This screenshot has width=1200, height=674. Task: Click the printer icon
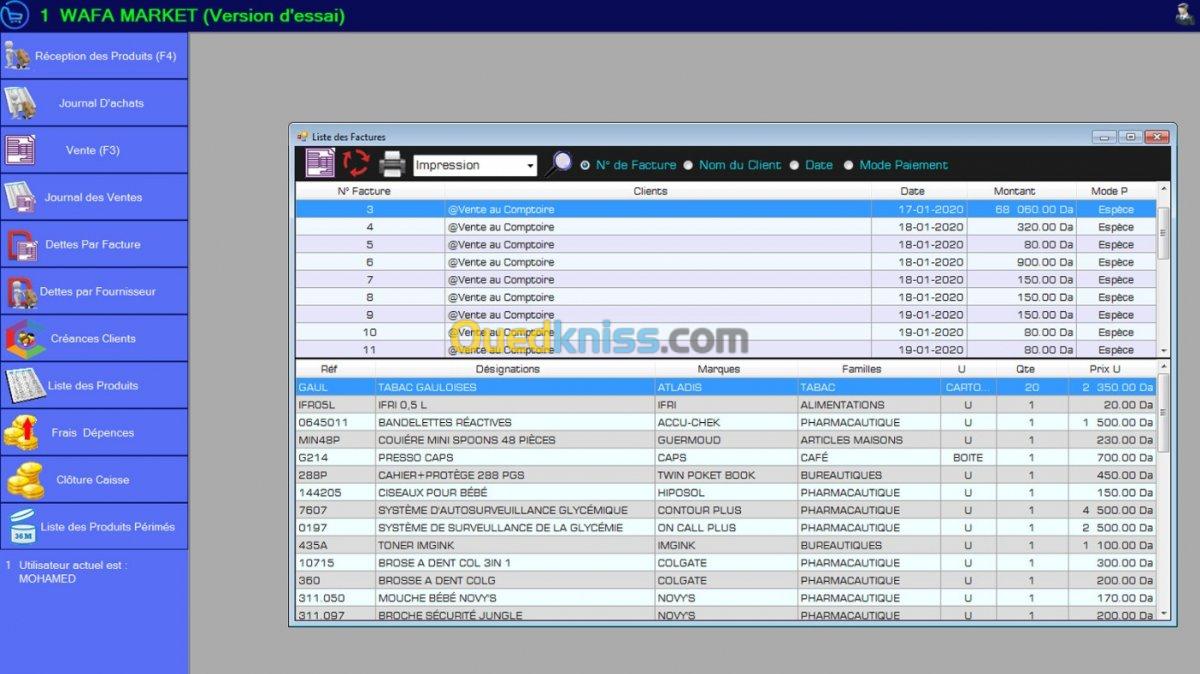392,164
